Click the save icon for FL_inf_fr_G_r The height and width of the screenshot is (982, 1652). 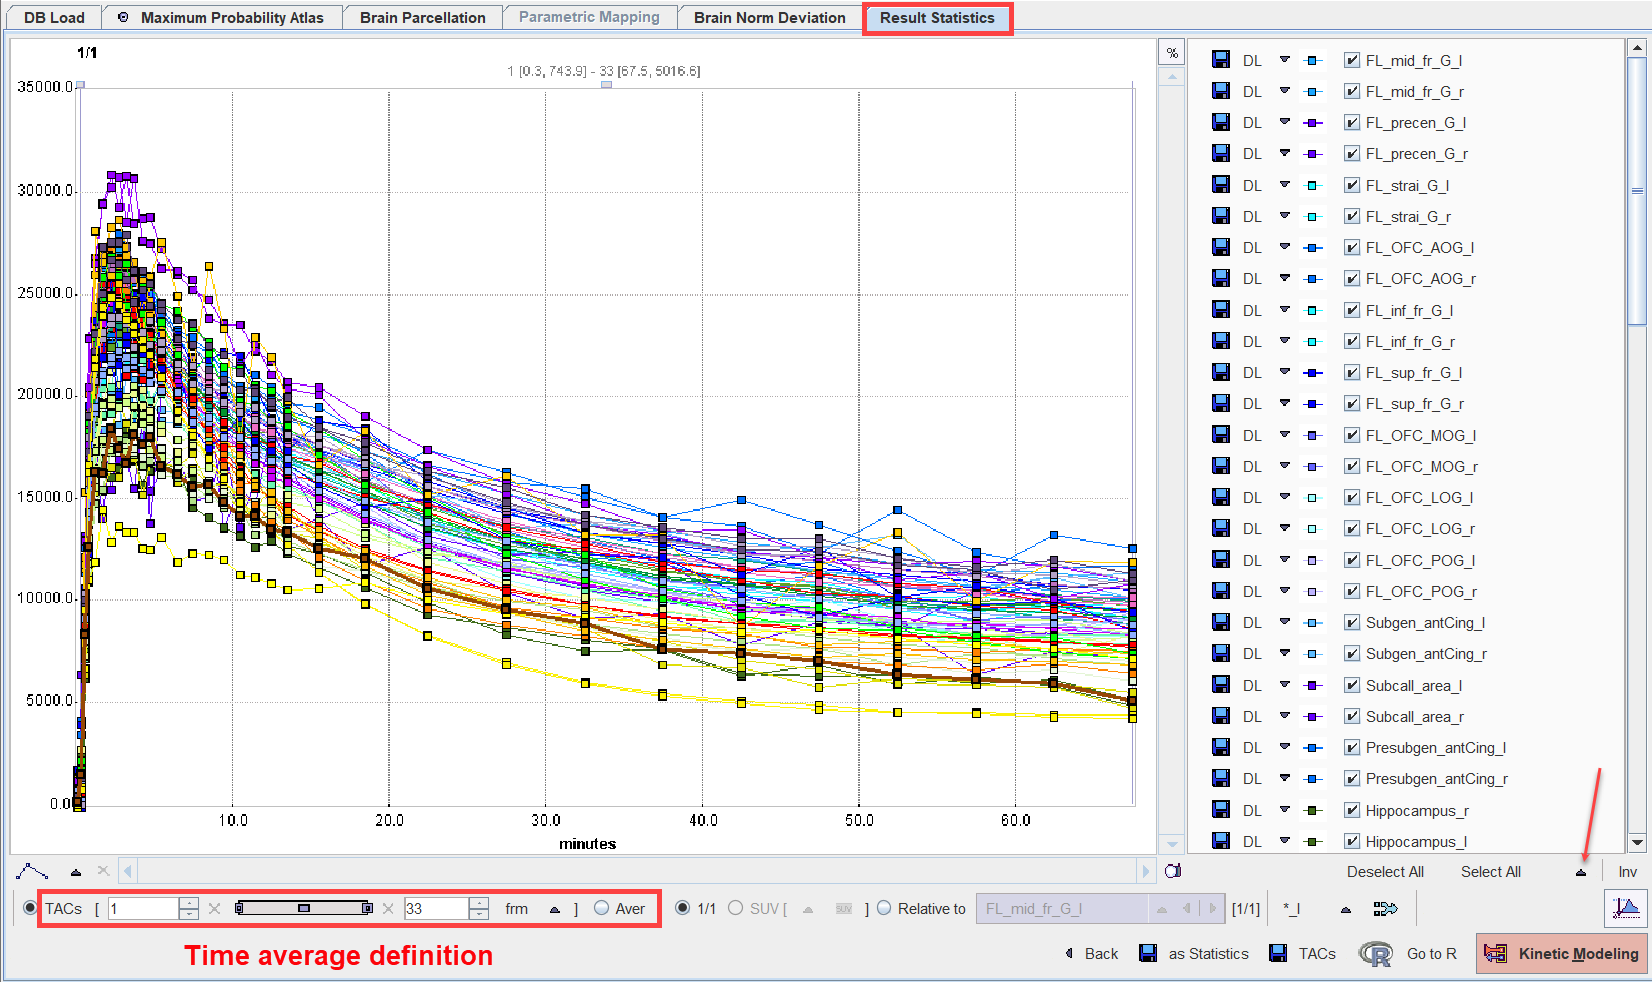pyautogui.click(x=1220, y=341)
